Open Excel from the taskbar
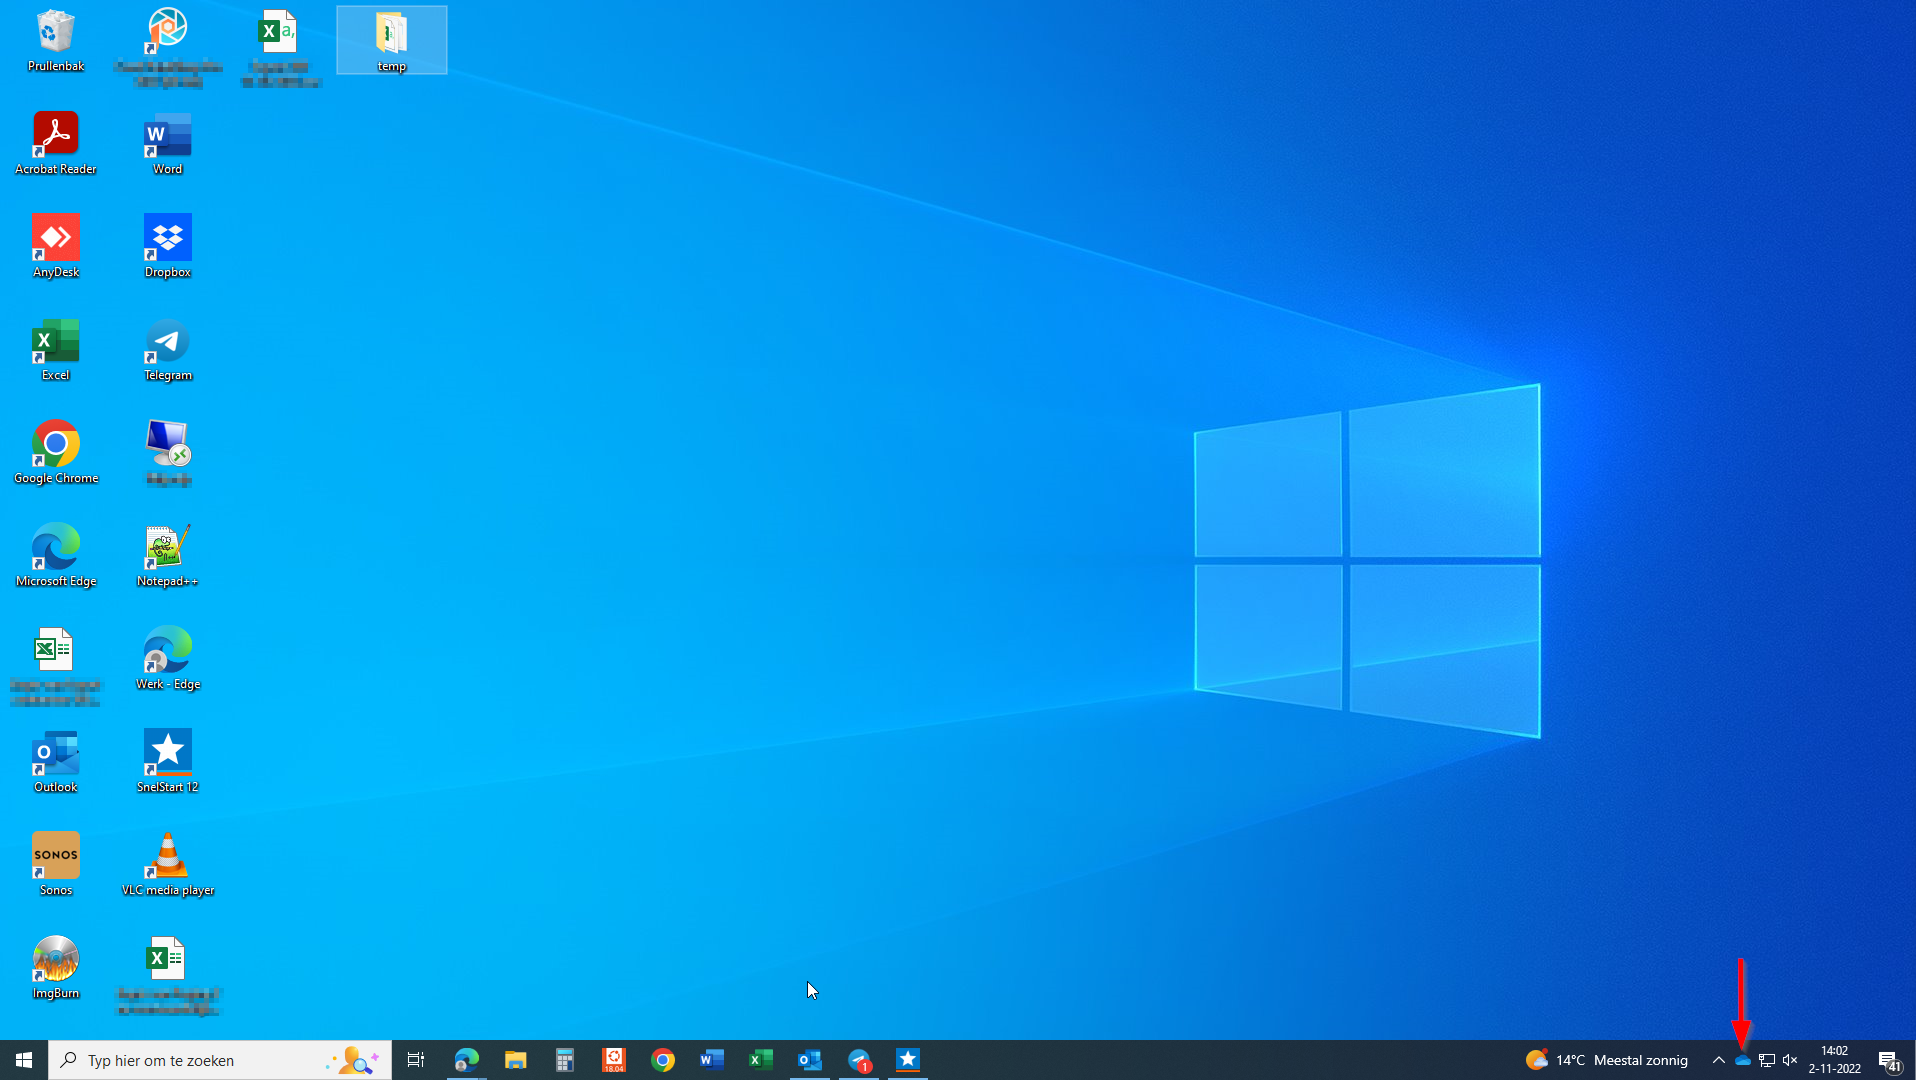1916x1080 pixels. (x=761, y=1060)
